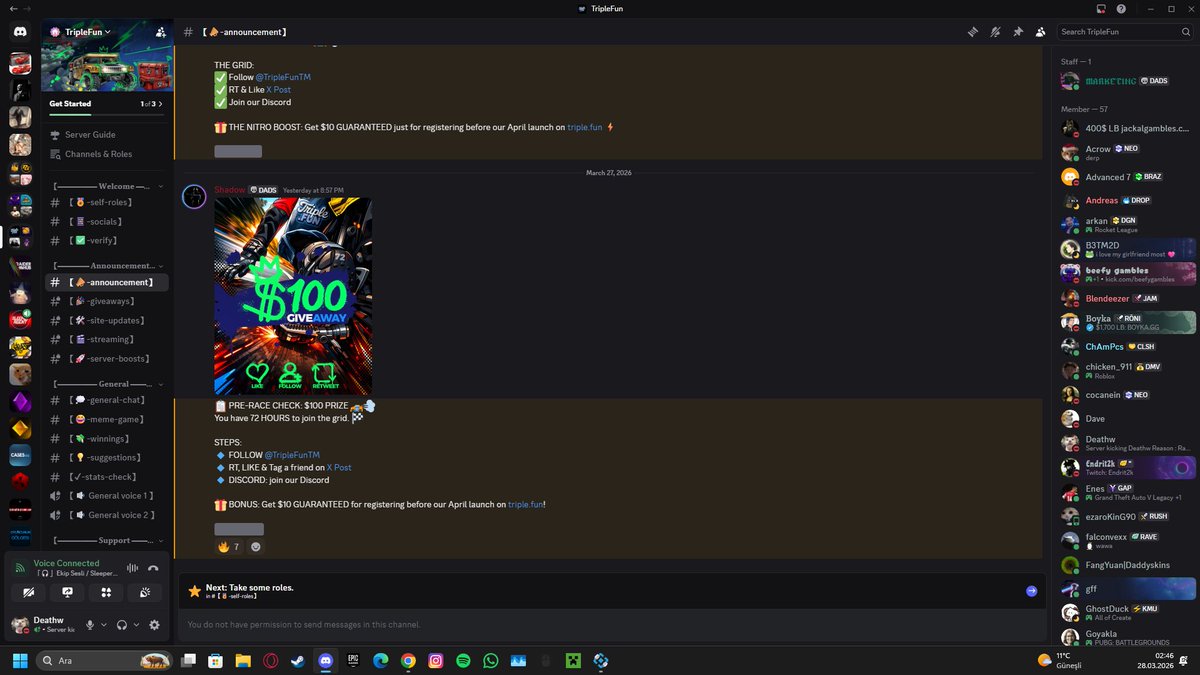Expand headphone output options chevron

pos(136,625)
